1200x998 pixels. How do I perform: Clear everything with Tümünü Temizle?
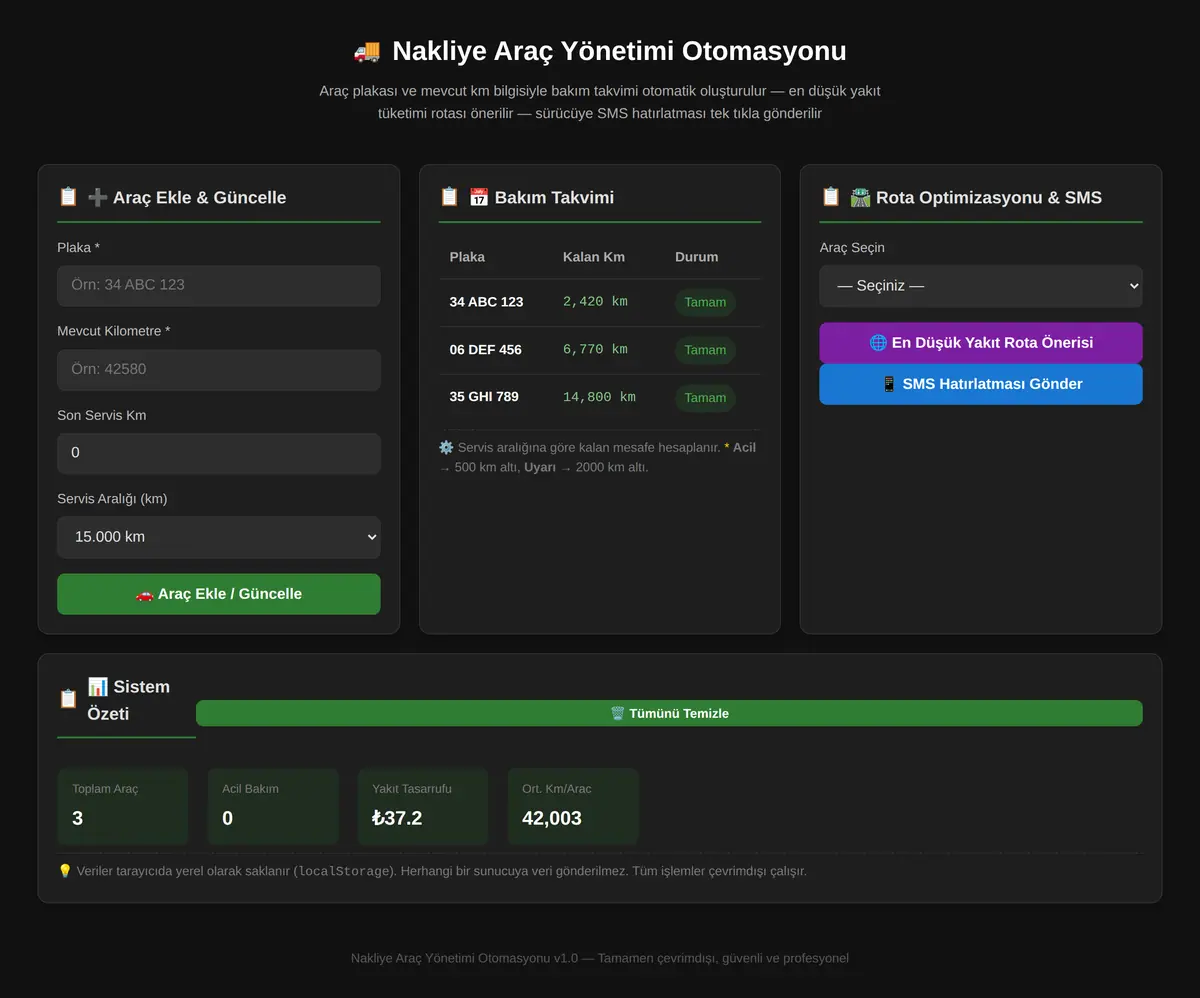669,713
